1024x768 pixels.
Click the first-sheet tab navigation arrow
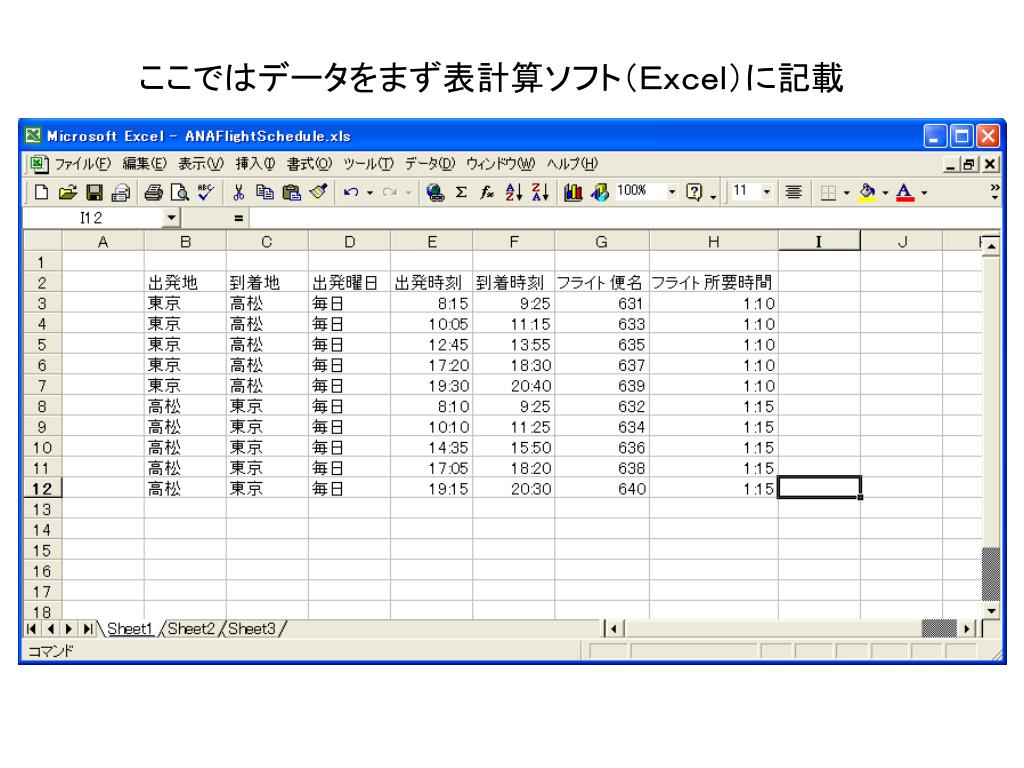pyautogui.click(x=31, y=629)
